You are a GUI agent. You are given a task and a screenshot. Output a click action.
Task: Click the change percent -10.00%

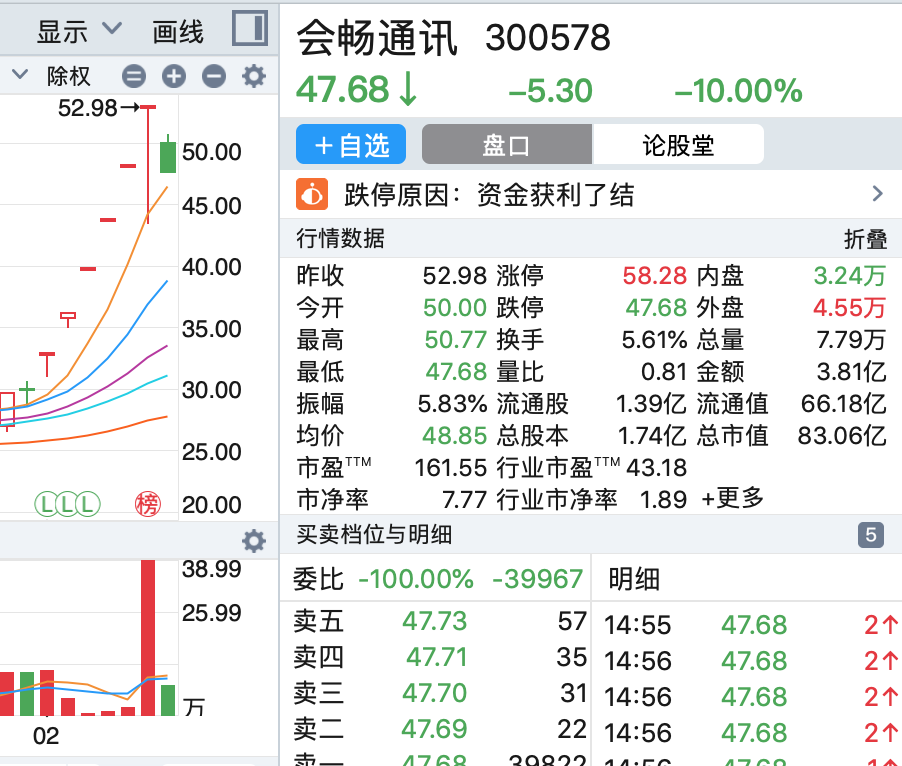point(739,91)
